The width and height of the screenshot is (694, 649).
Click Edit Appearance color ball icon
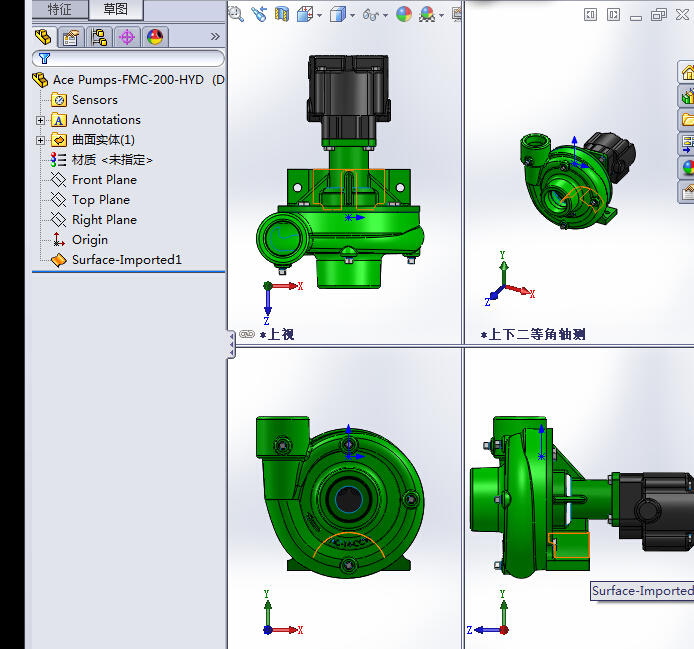(x=404, y=14)
